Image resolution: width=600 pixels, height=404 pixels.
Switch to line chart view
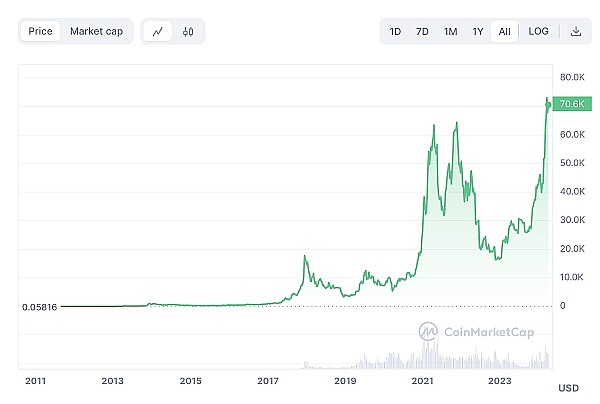(x=158, y=31)
